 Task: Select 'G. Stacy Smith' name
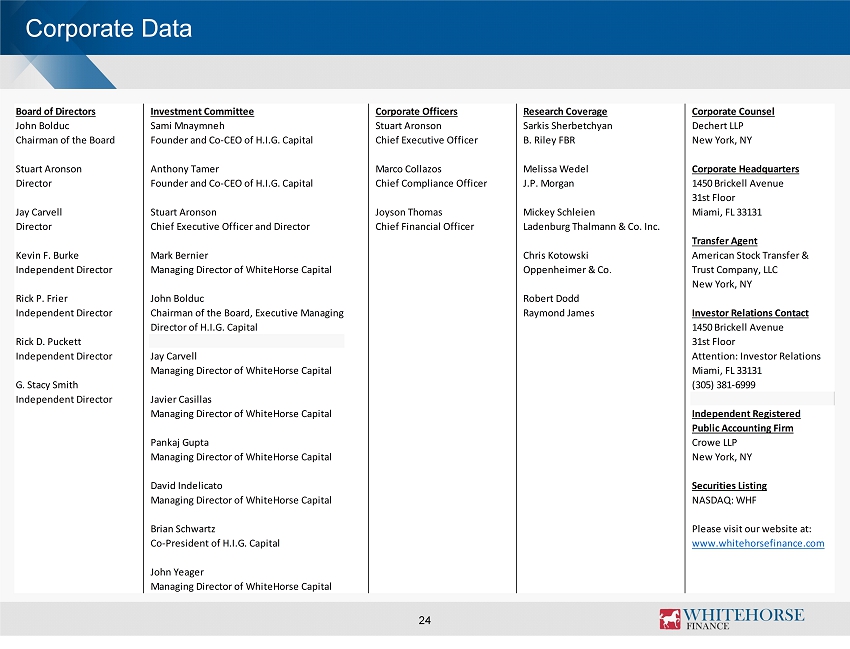47,385
